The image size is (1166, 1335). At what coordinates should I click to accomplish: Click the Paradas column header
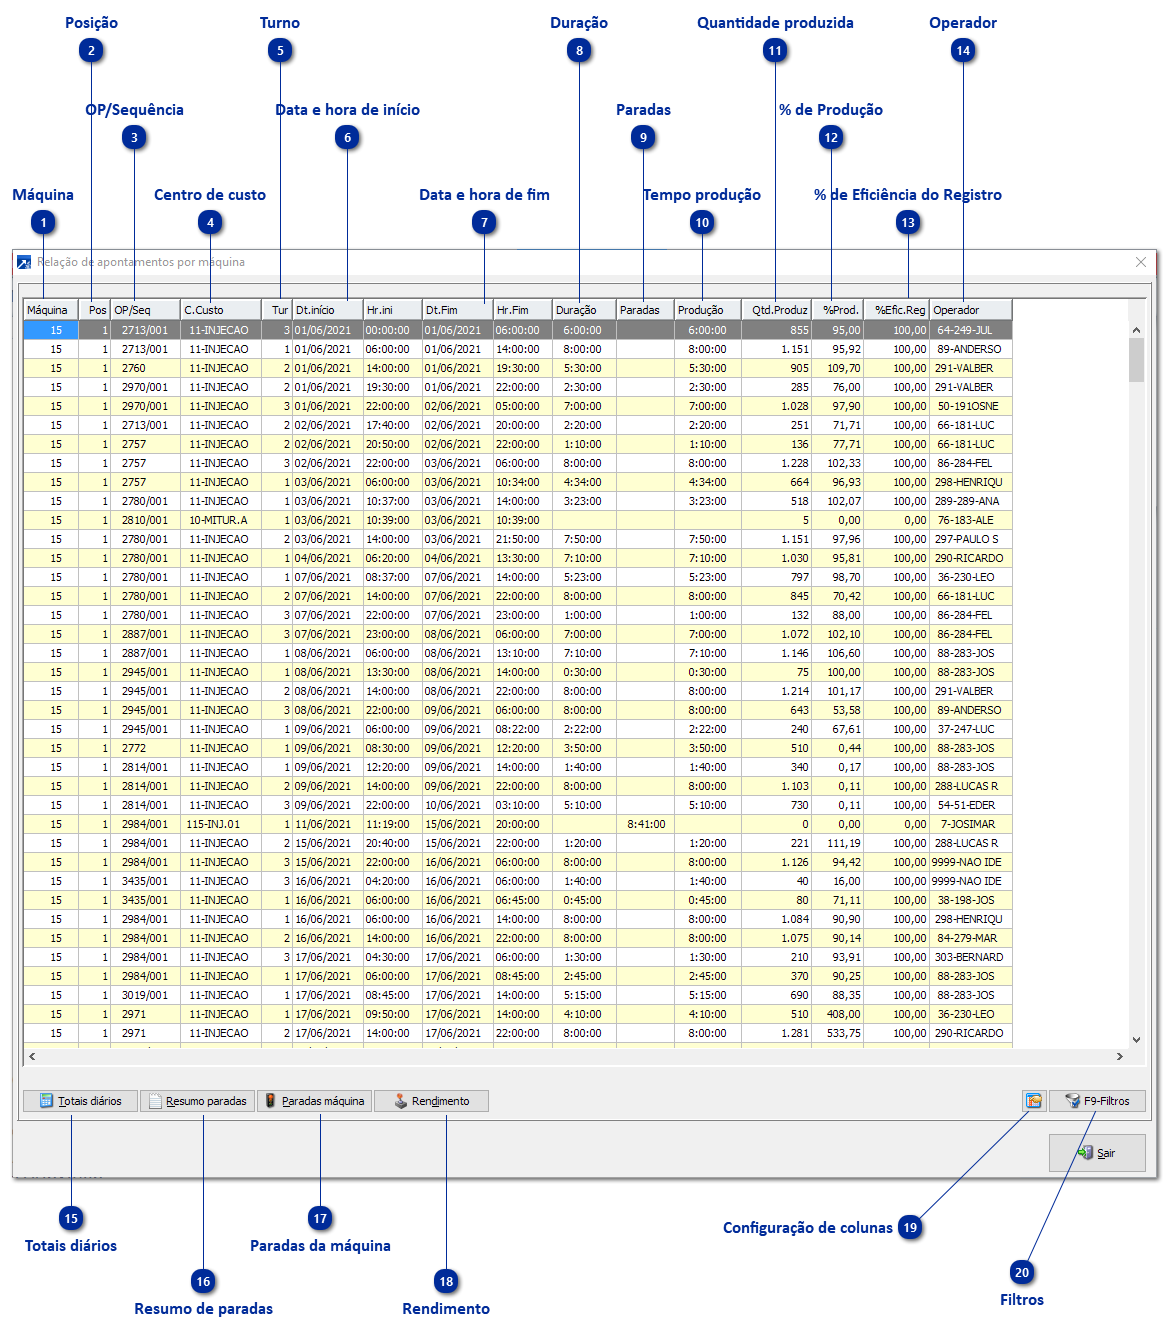click(645, 310)
